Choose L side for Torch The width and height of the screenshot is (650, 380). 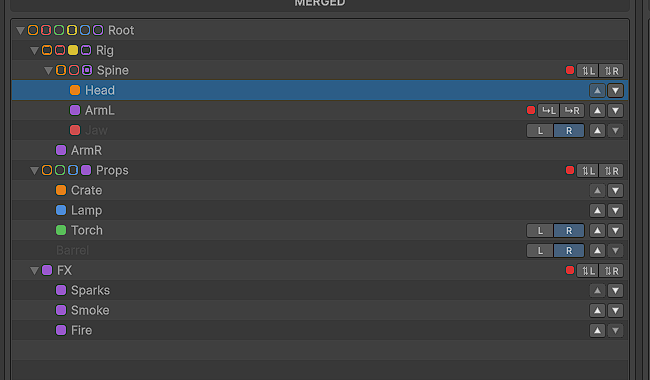point(540,230)
